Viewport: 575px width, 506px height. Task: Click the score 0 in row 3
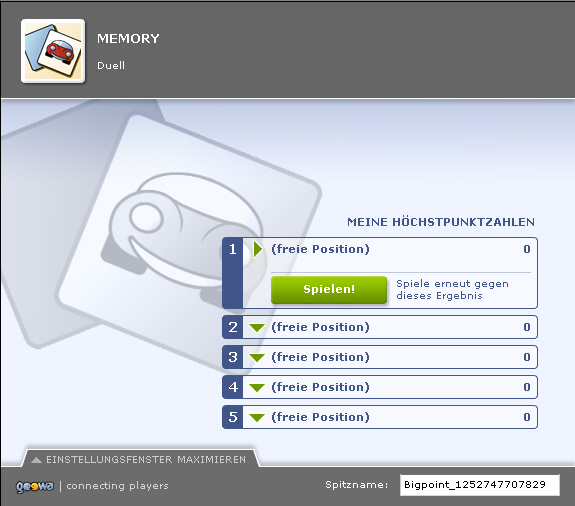(527, 357)
